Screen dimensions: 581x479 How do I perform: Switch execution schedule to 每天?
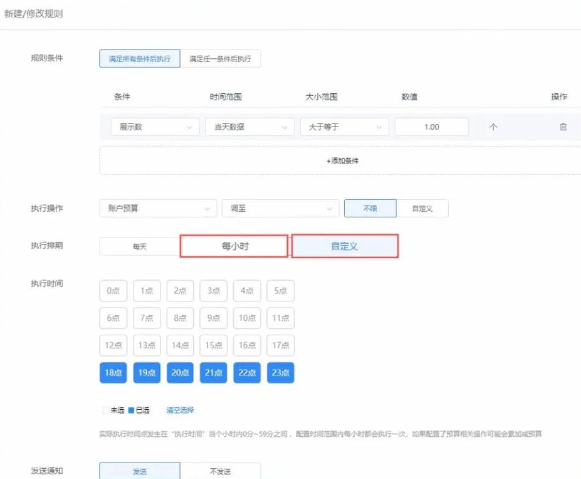(140, 246)
